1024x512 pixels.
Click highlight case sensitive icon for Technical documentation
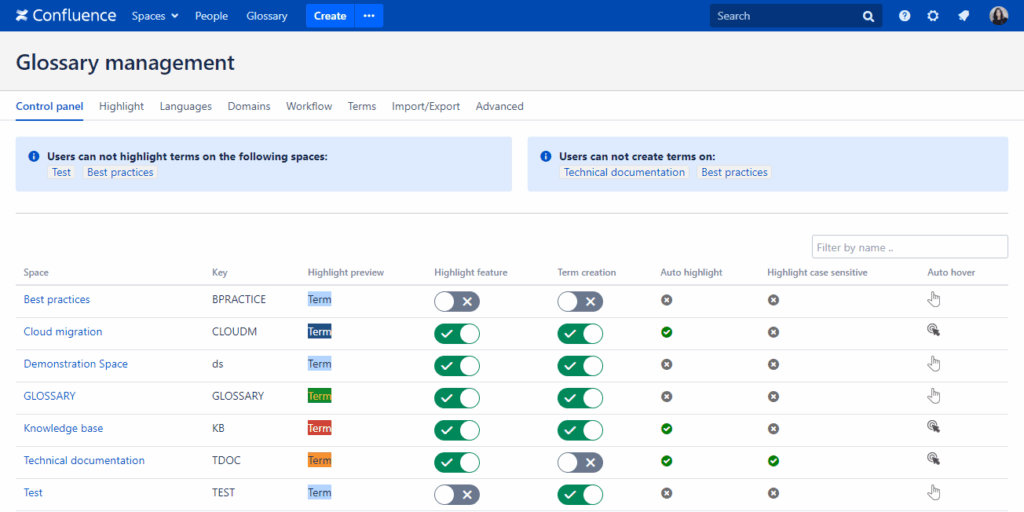tap(773, 460)
